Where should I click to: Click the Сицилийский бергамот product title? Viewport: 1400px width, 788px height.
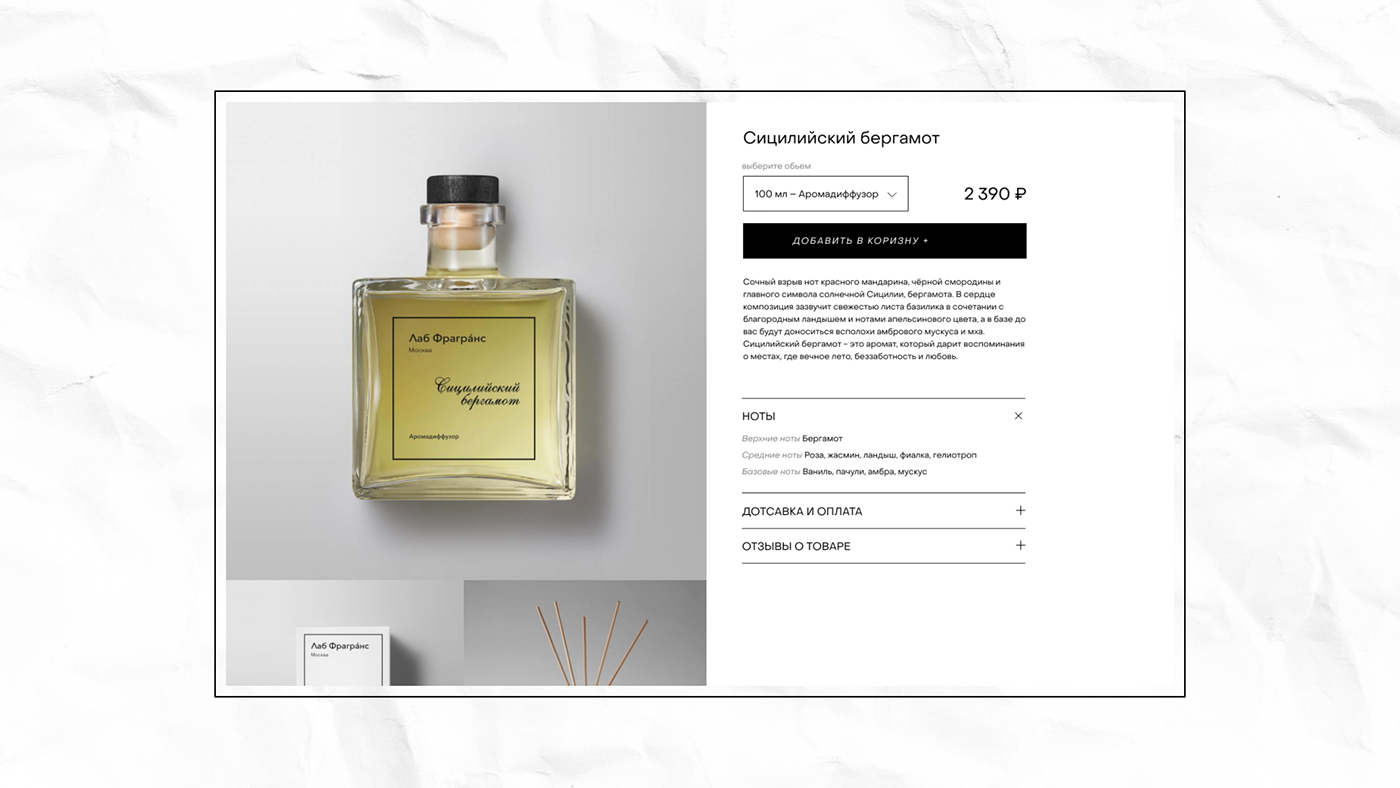(x=841, y=138)
